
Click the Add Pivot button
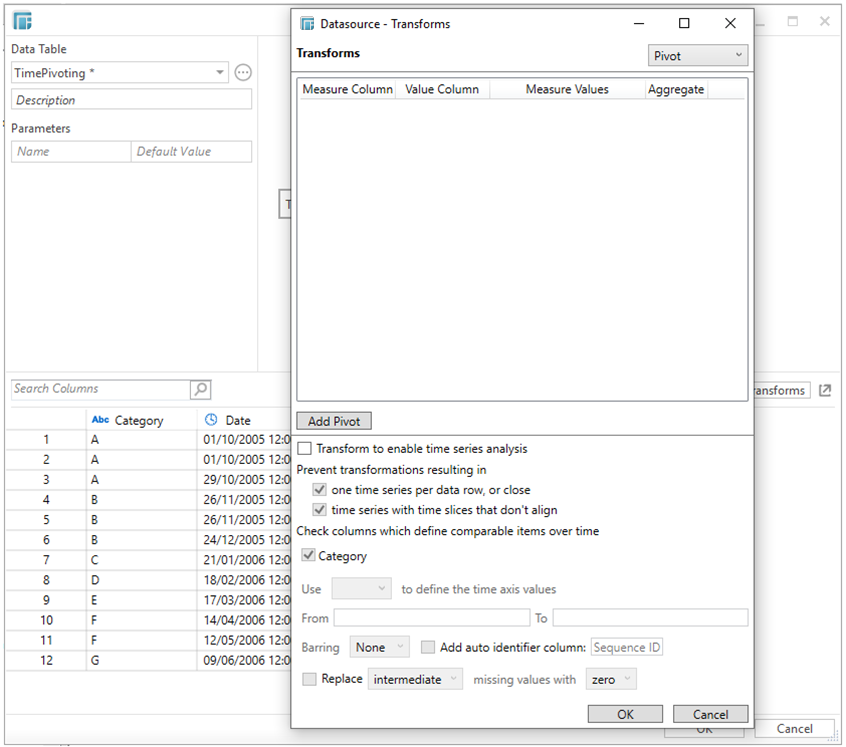point(334,421)
